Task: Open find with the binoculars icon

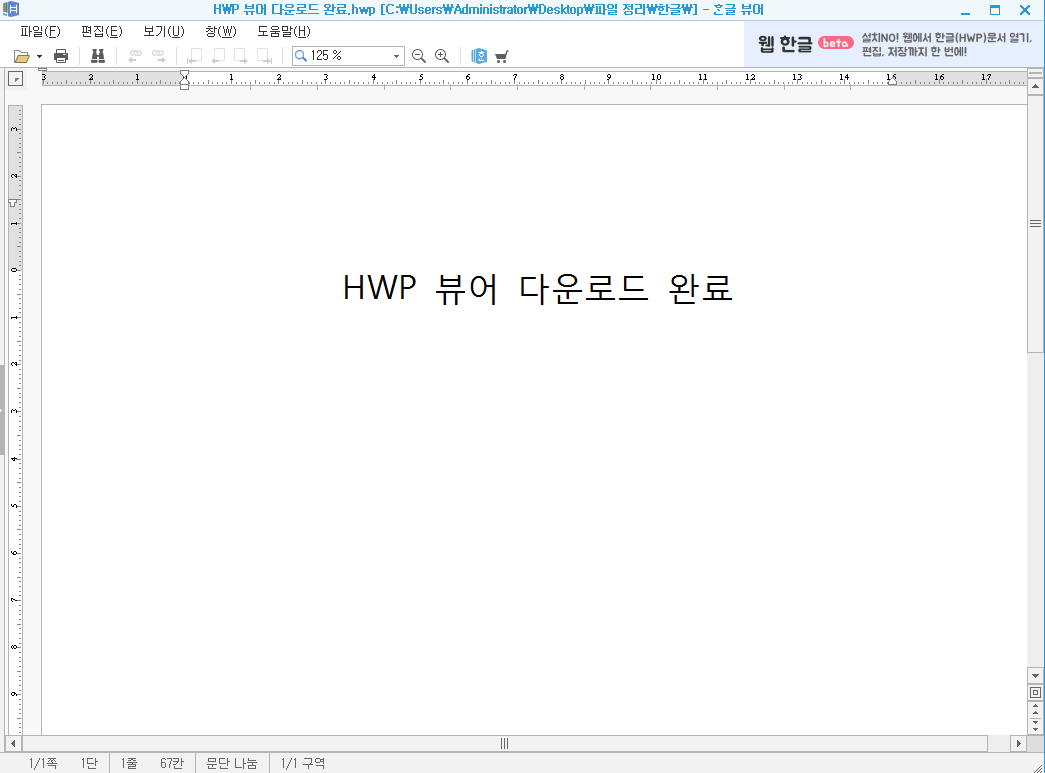Action: coord(98,56)
